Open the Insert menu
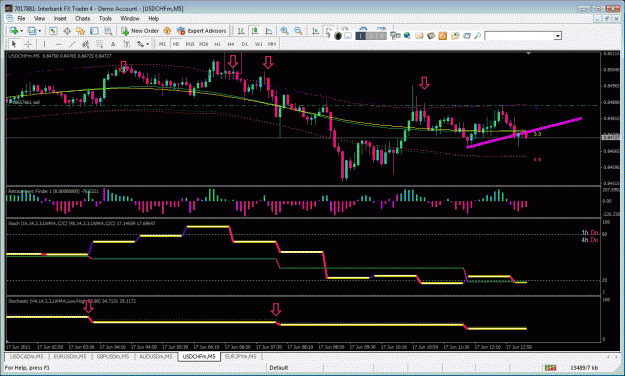The height and width of the screenshot is (376, 625). pos(60,18)
